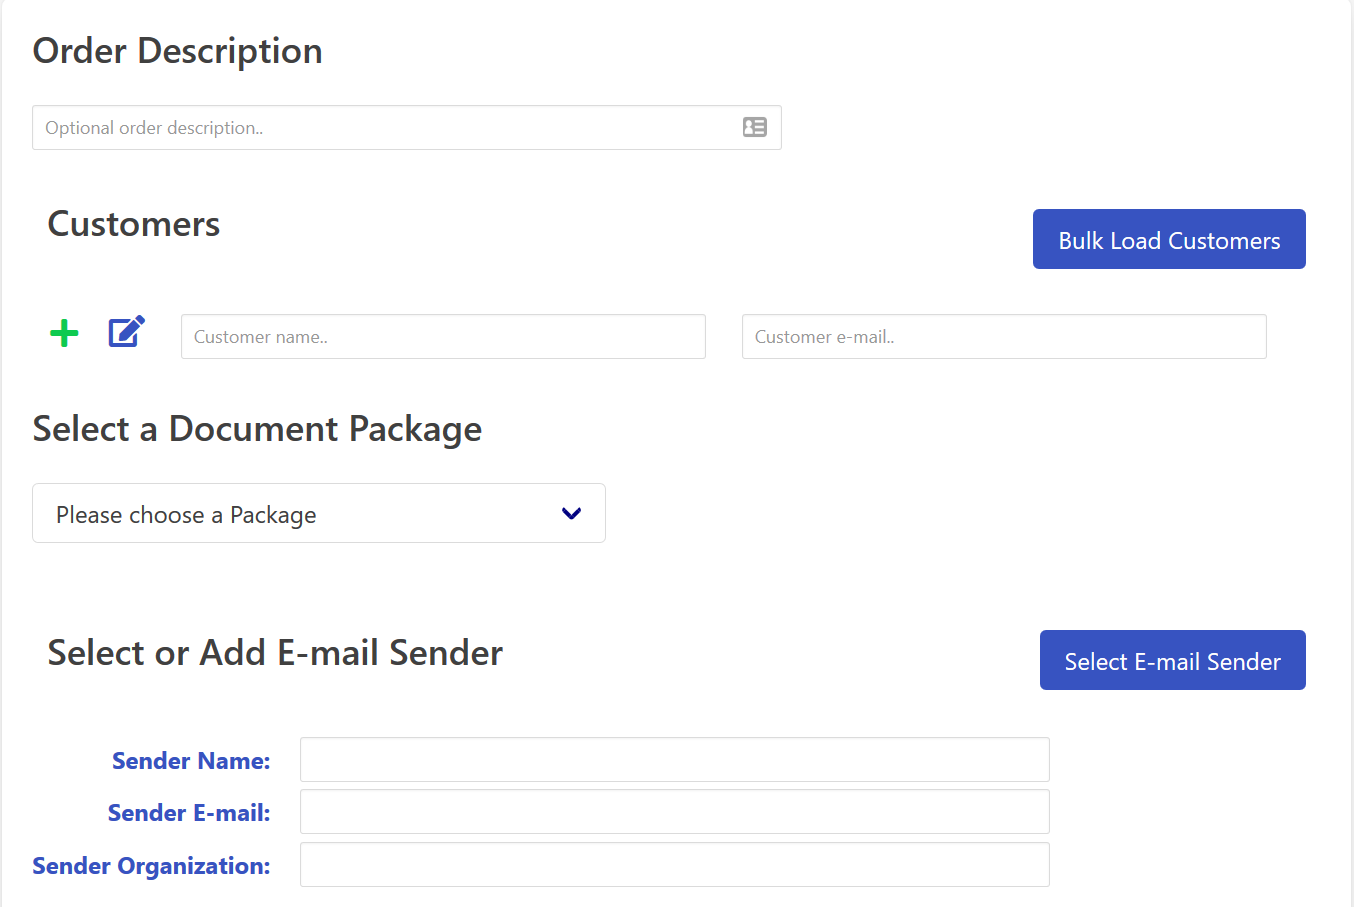Click the Select or Add E-mail Sender heading
1354x907 pixels.
click(x=275, y=653)
